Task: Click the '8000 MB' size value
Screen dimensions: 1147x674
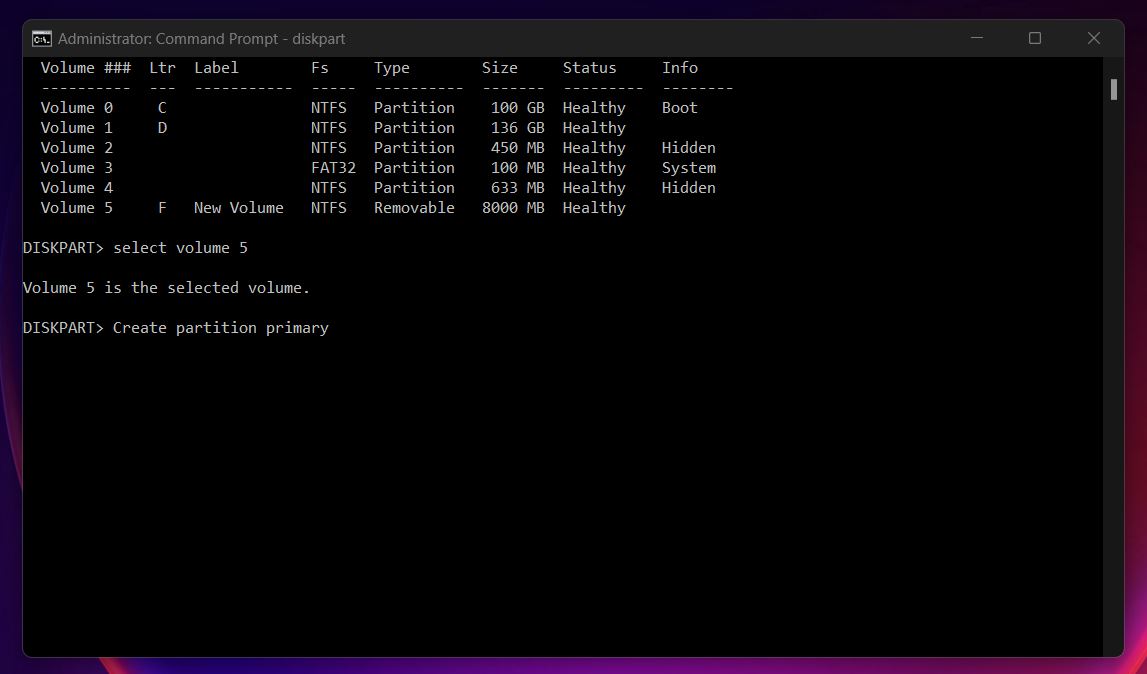Action: (513, 208)
